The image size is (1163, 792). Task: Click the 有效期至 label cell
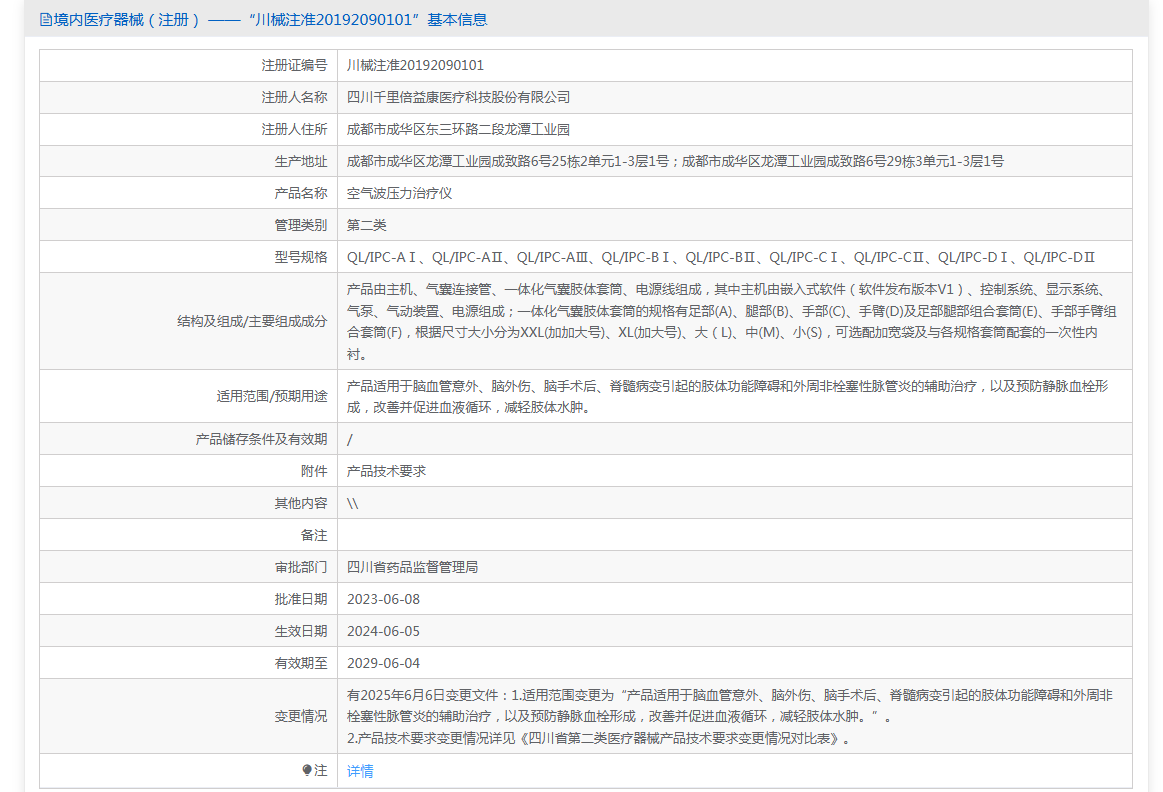pos(188,663)
